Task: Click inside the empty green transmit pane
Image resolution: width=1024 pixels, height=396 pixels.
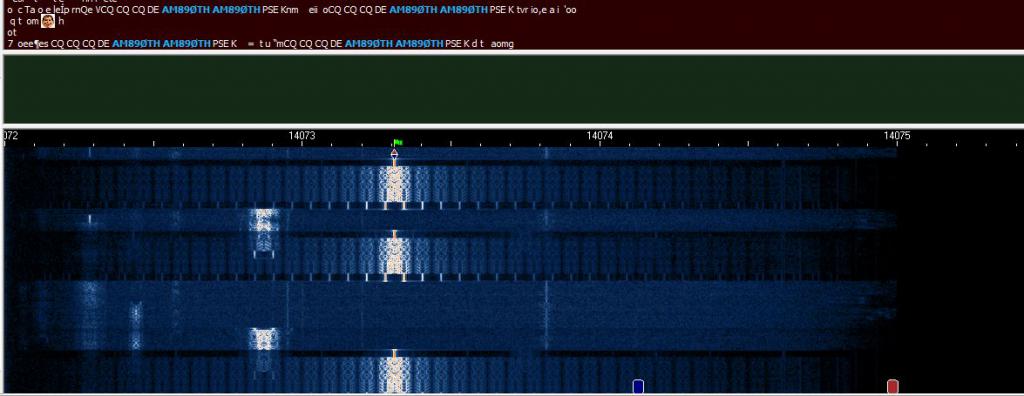Action: coord(513,89)
